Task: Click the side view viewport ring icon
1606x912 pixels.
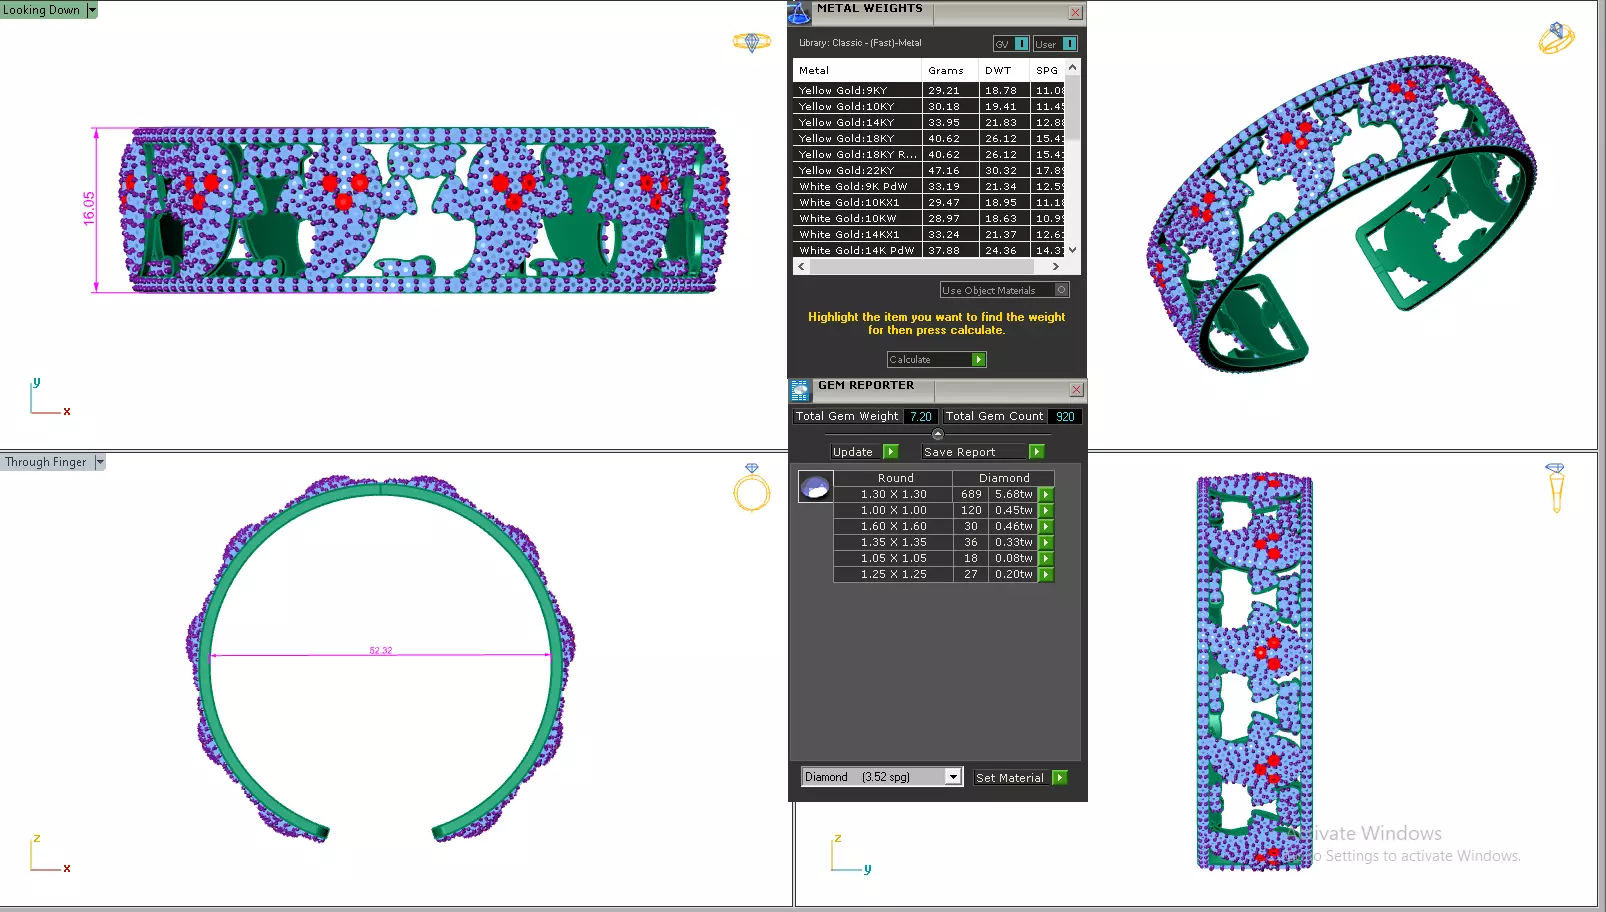Action: click(1555, 488)
